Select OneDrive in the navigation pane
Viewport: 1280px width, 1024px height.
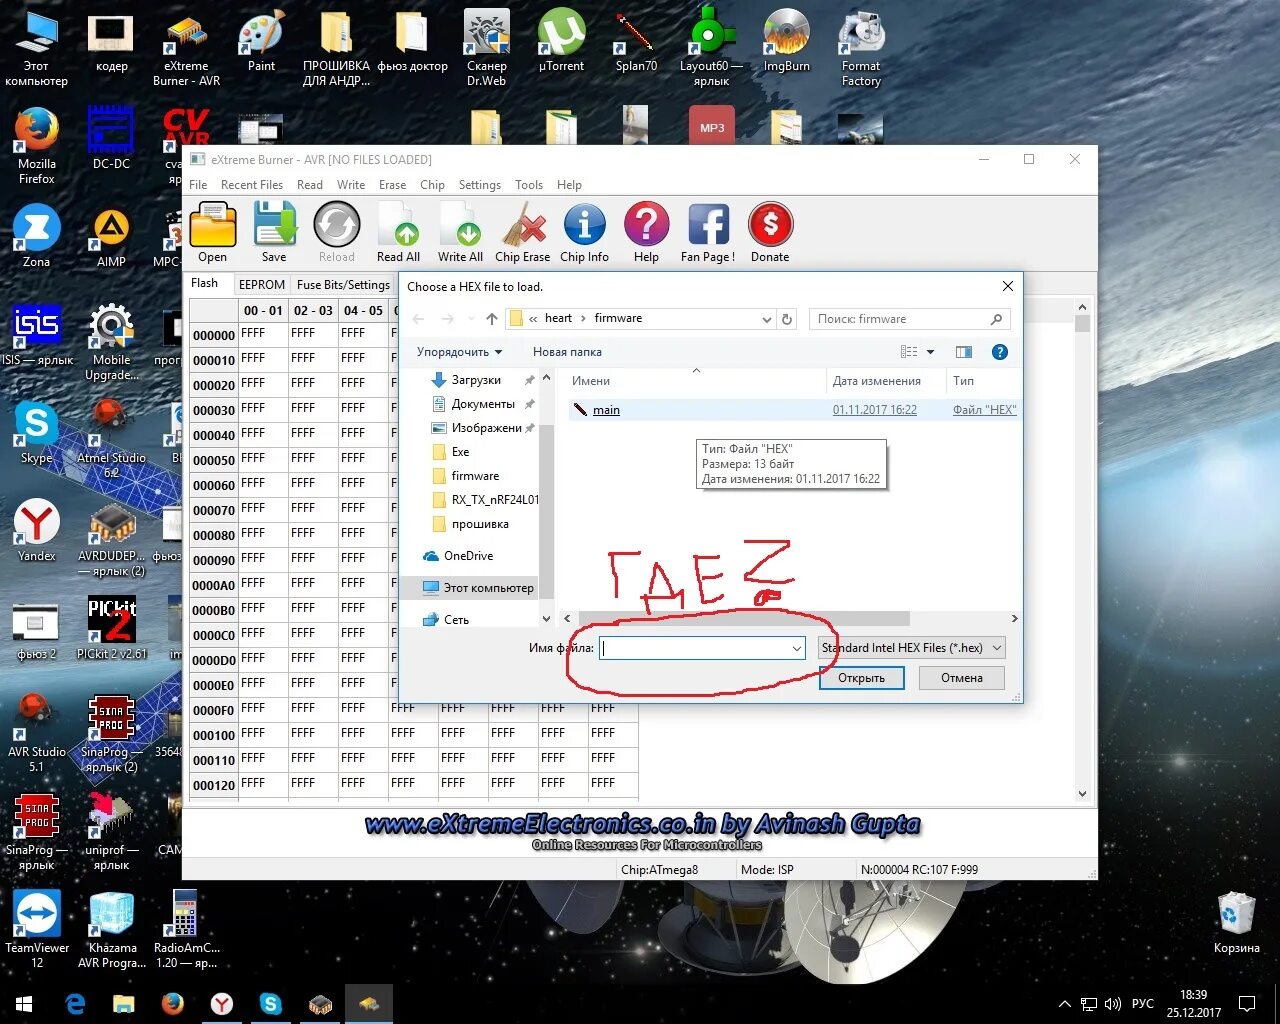pos(468,556)
